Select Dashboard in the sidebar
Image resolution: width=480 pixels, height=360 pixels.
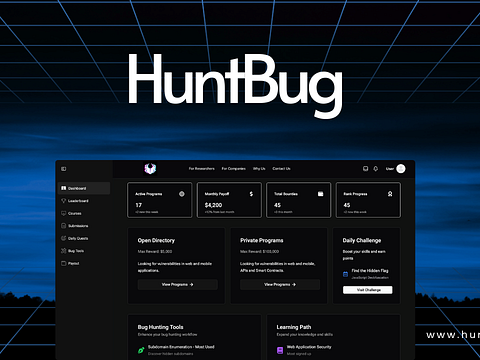point(84,188)
